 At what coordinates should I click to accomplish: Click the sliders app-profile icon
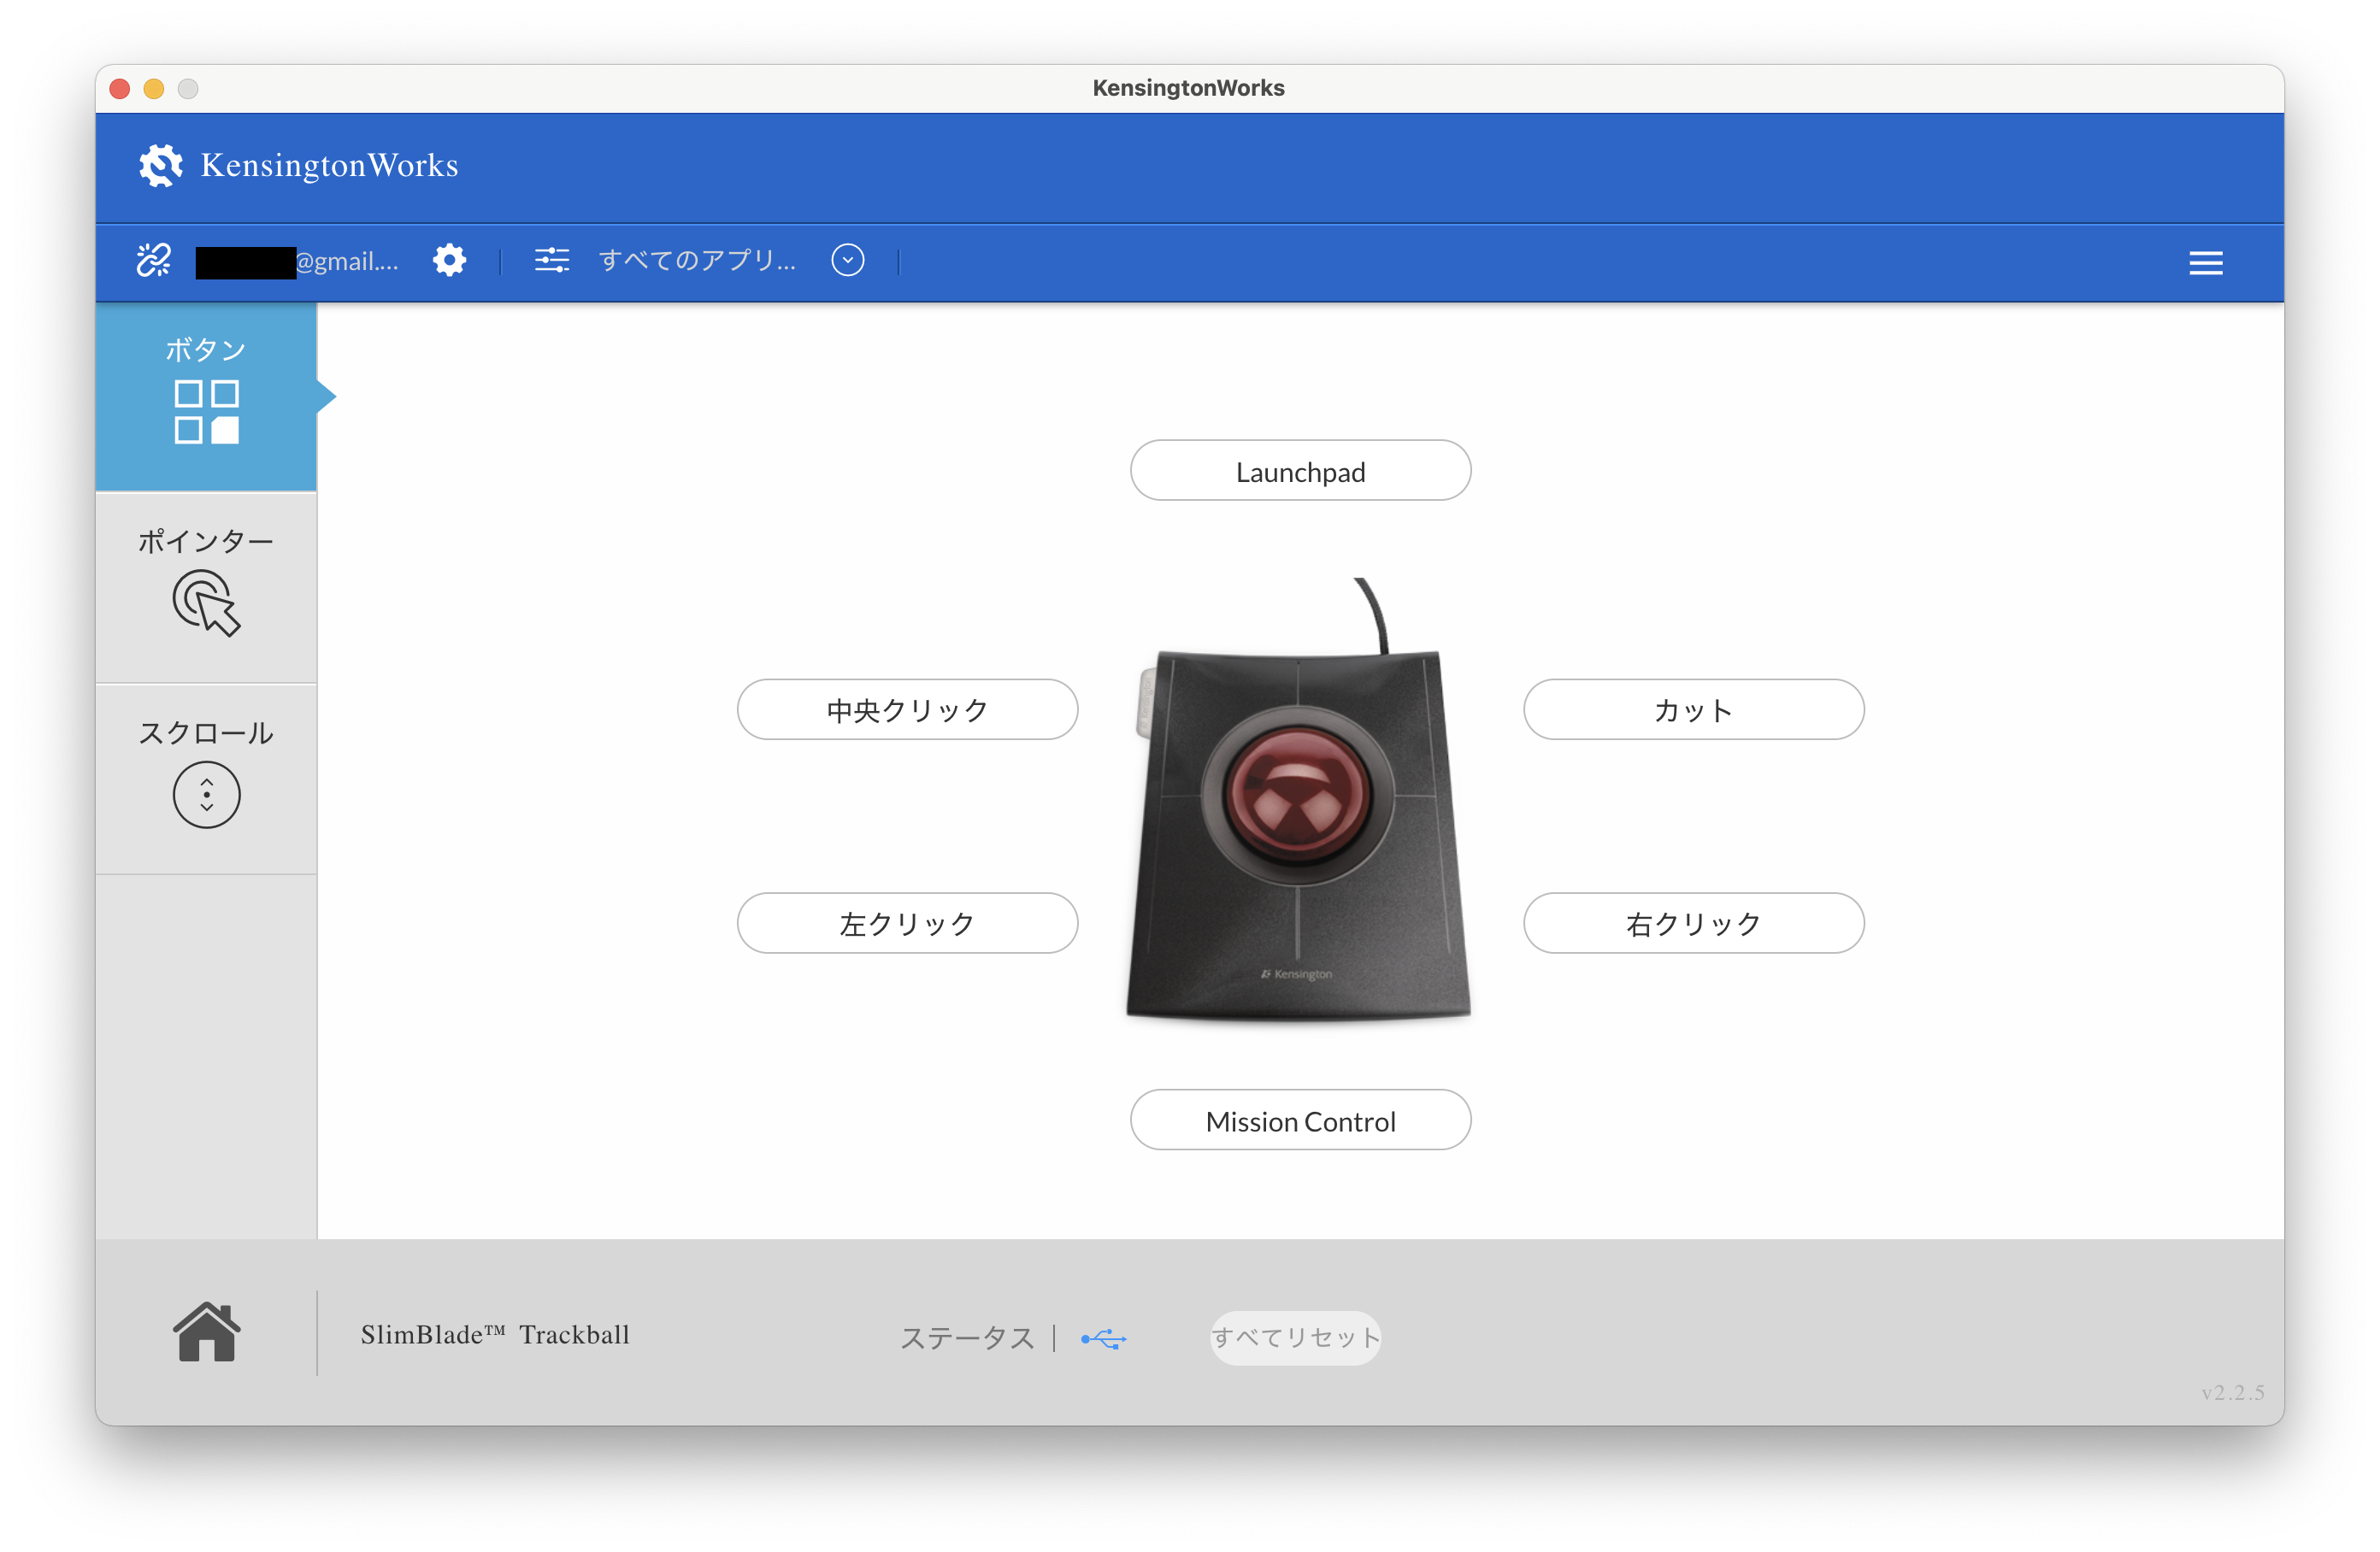coord(552,261)
